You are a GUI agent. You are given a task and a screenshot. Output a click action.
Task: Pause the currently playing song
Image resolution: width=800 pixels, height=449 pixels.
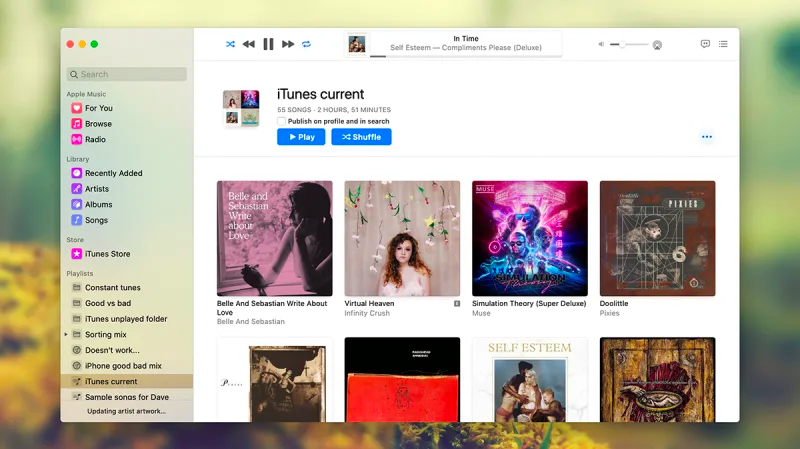[268, 44]
